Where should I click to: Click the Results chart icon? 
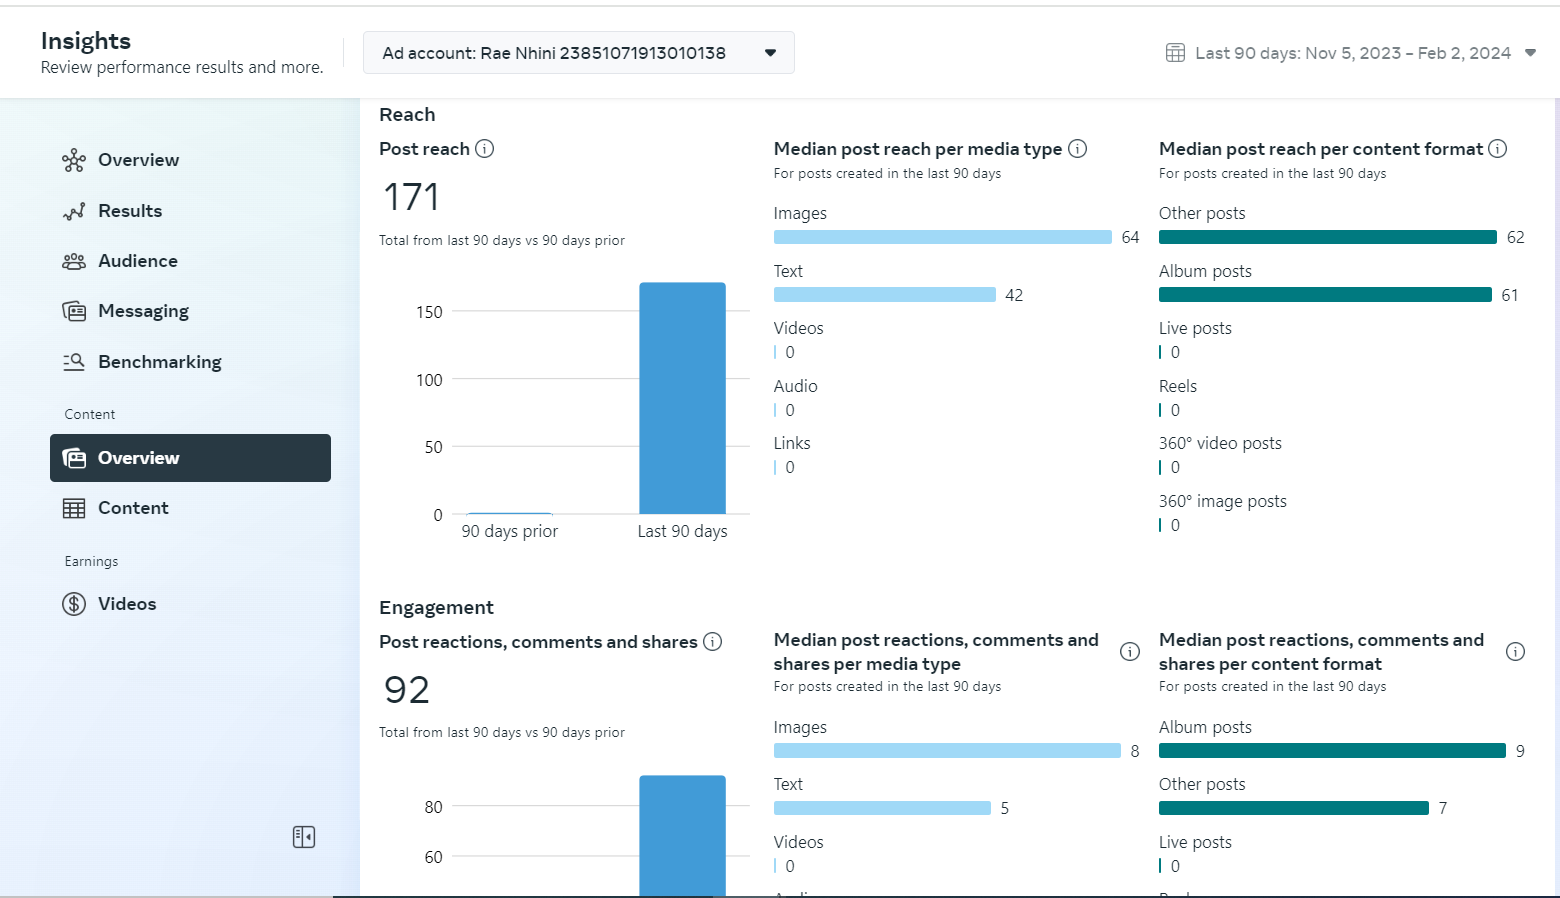(74, 211)
